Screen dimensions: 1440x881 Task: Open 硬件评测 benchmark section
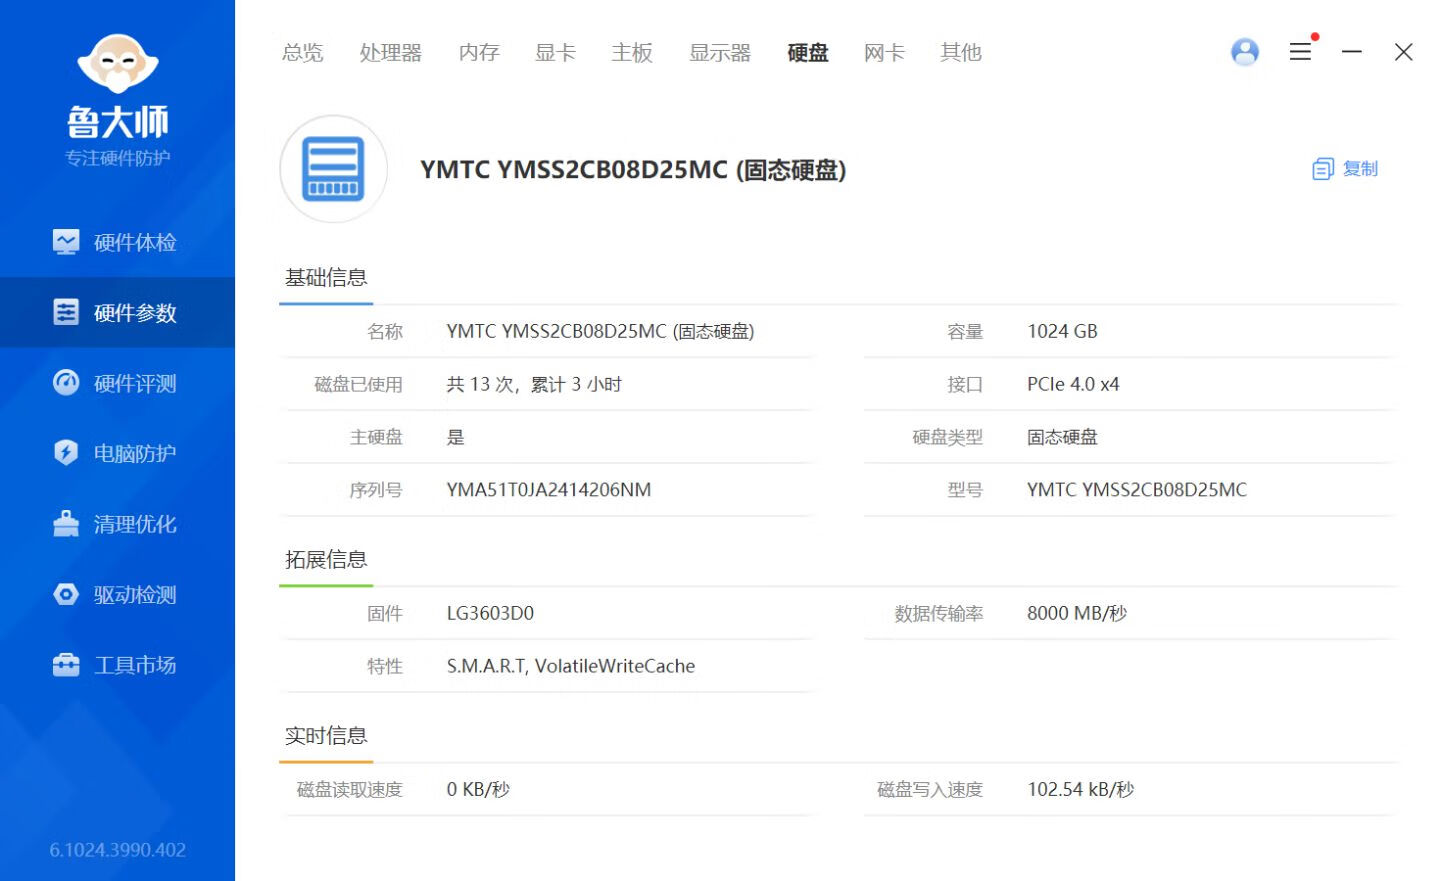(x=117, y=383)
